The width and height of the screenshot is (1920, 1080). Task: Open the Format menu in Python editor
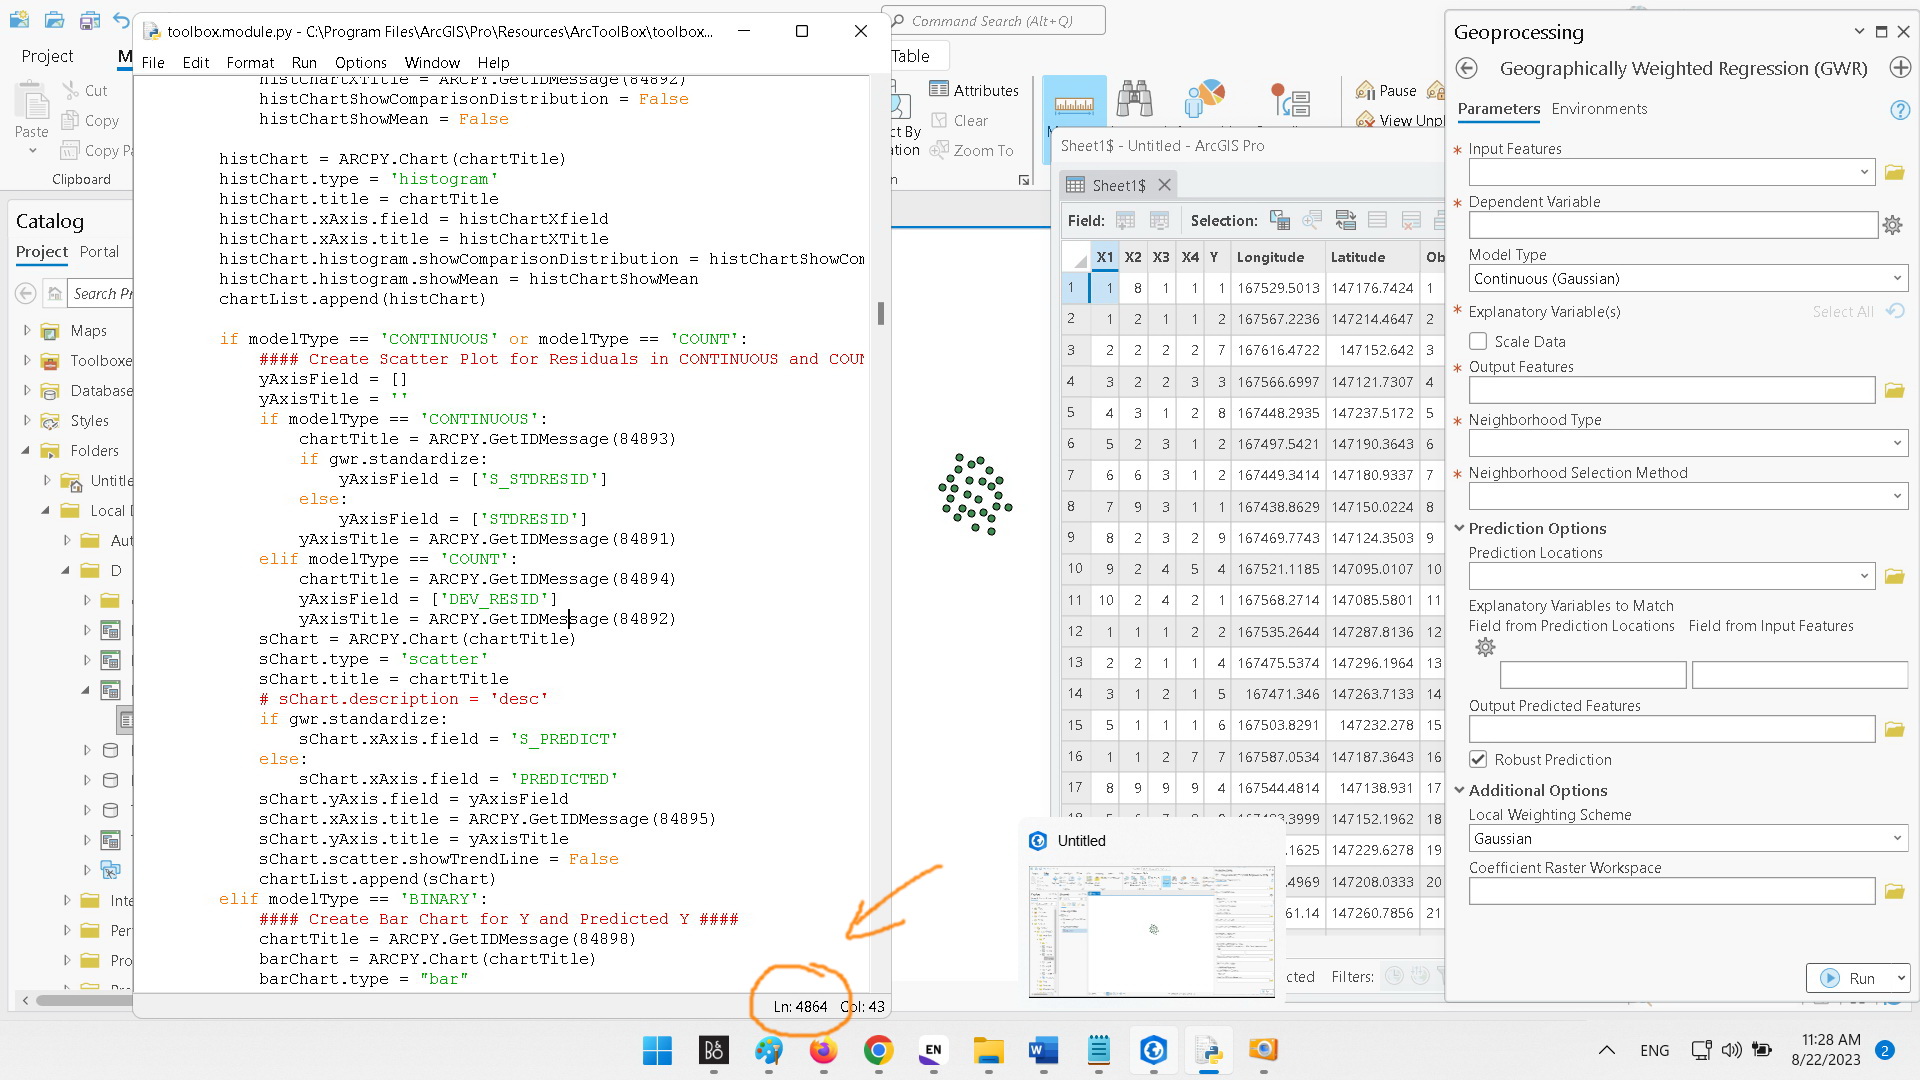pos(249,62)
